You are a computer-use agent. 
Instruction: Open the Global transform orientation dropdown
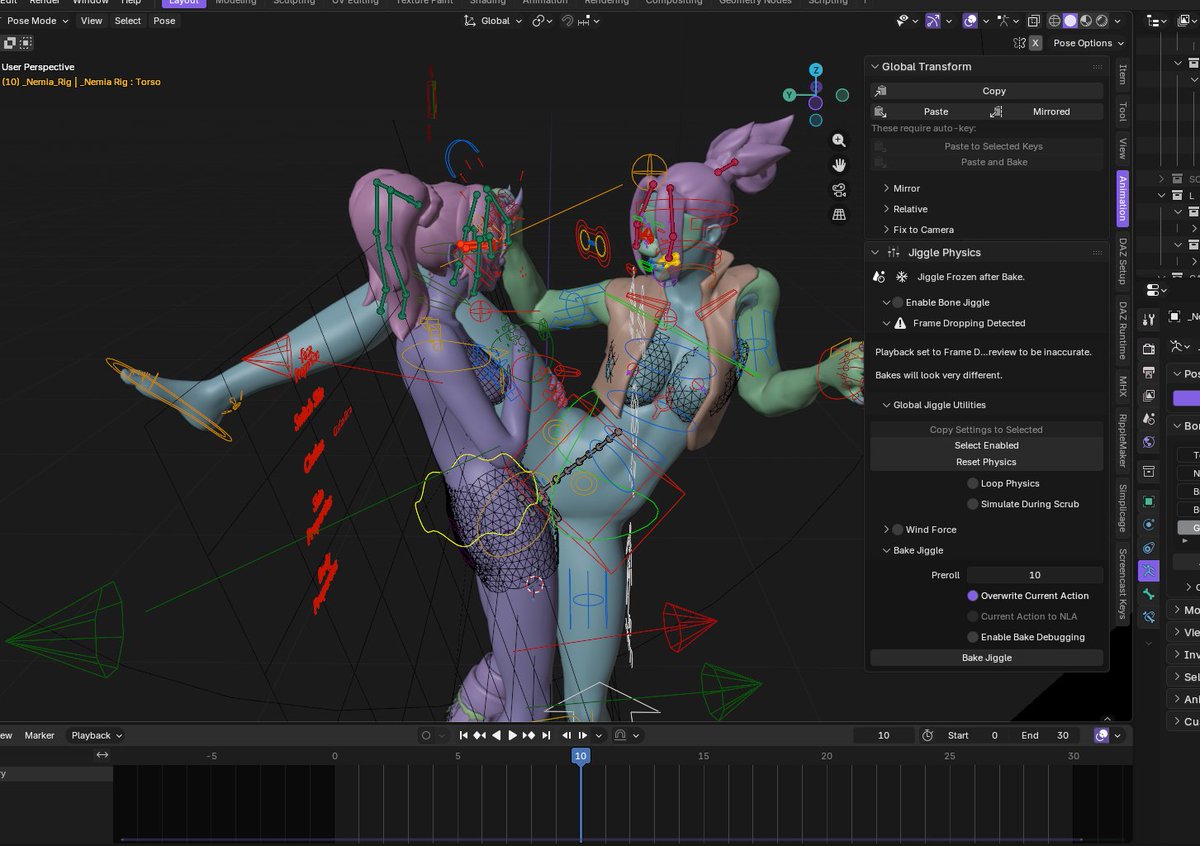point(493,20)
